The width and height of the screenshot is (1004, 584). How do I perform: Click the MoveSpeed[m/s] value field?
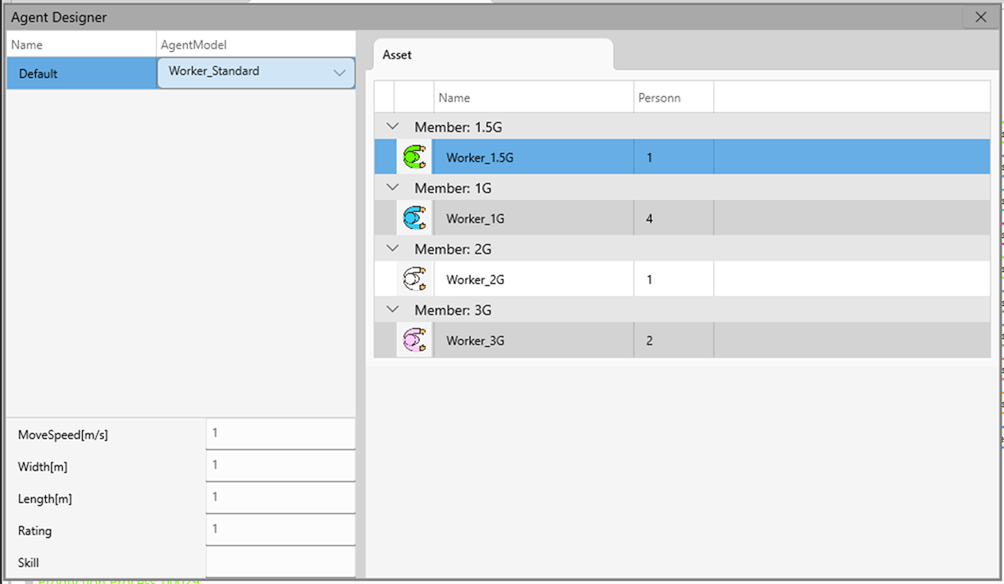pos(280,434)
